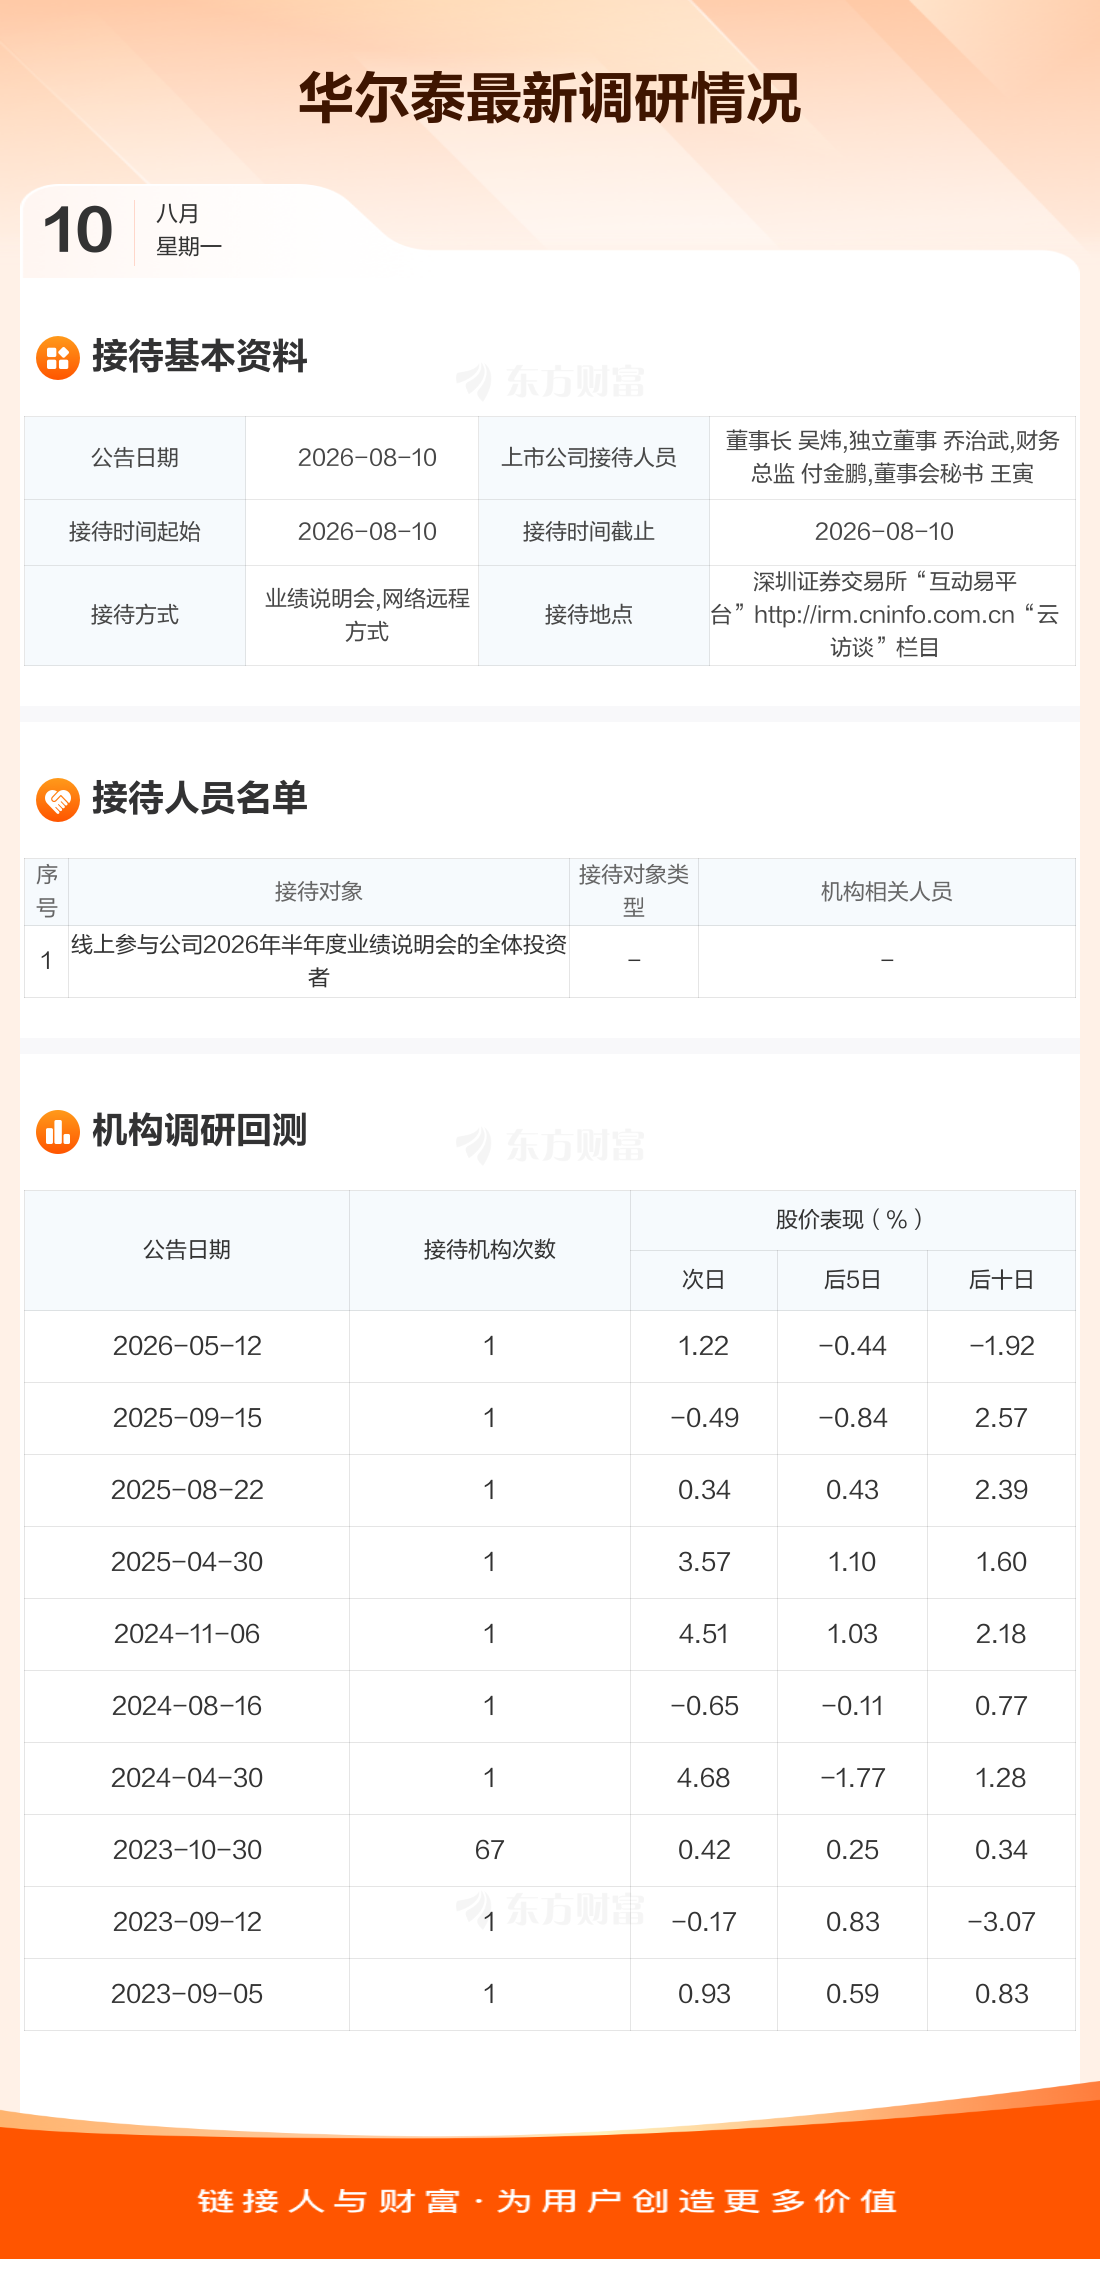Click the footer banner 链接人与财富

pyautogui.click(x=548, y=2201)
